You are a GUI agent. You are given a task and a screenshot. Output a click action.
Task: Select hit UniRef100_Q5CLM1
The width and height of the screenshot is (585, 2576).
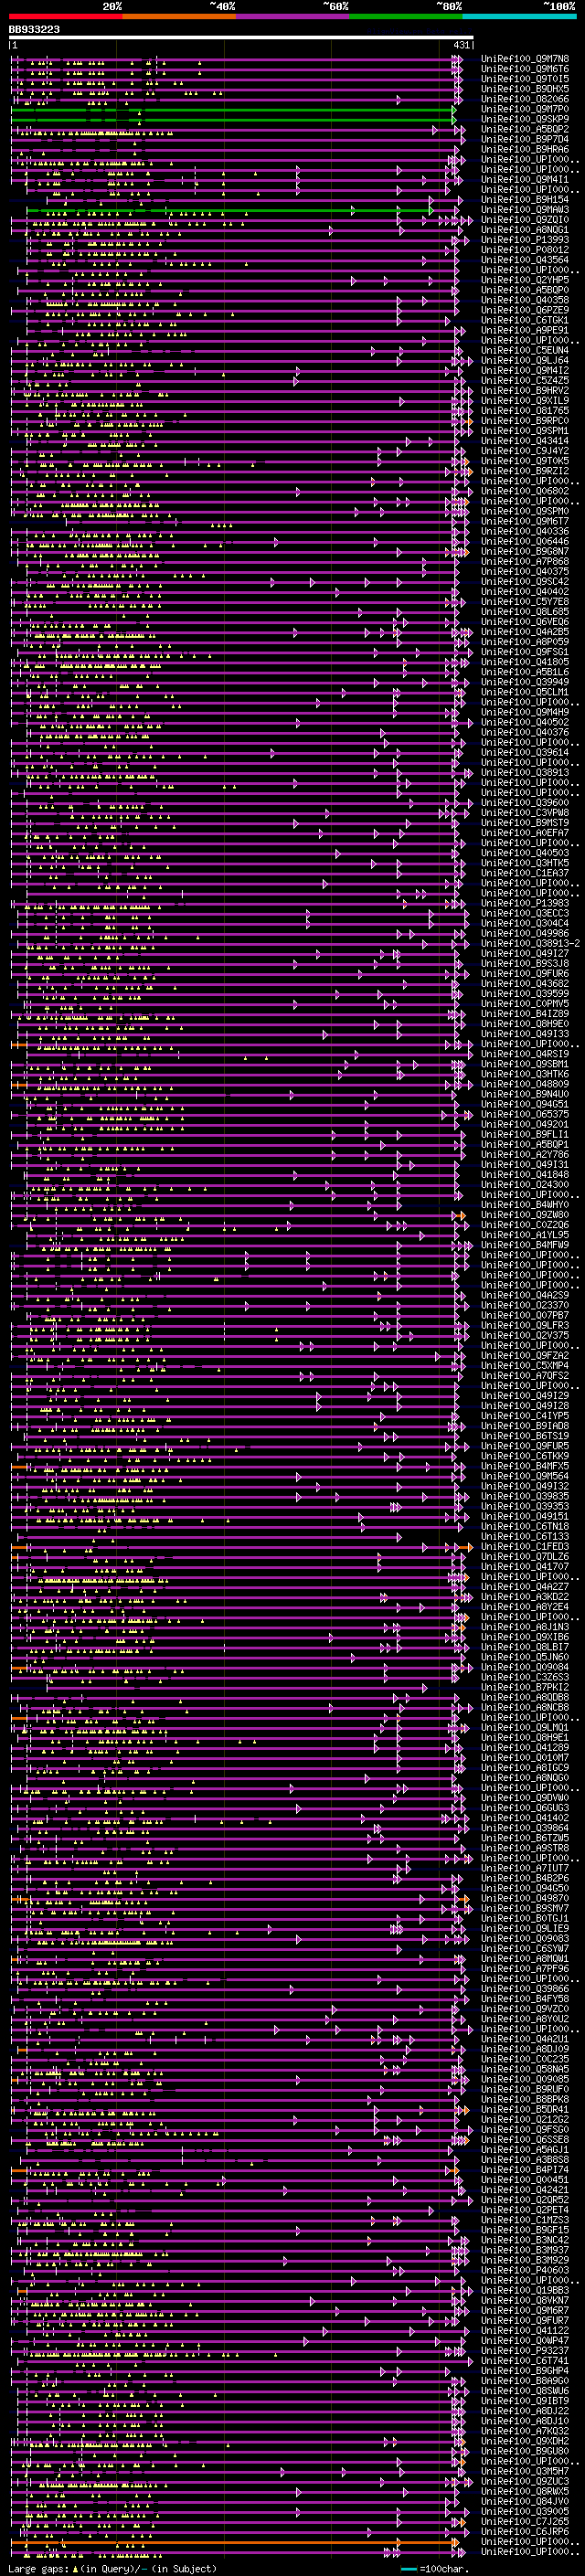[x=525, y=692]
